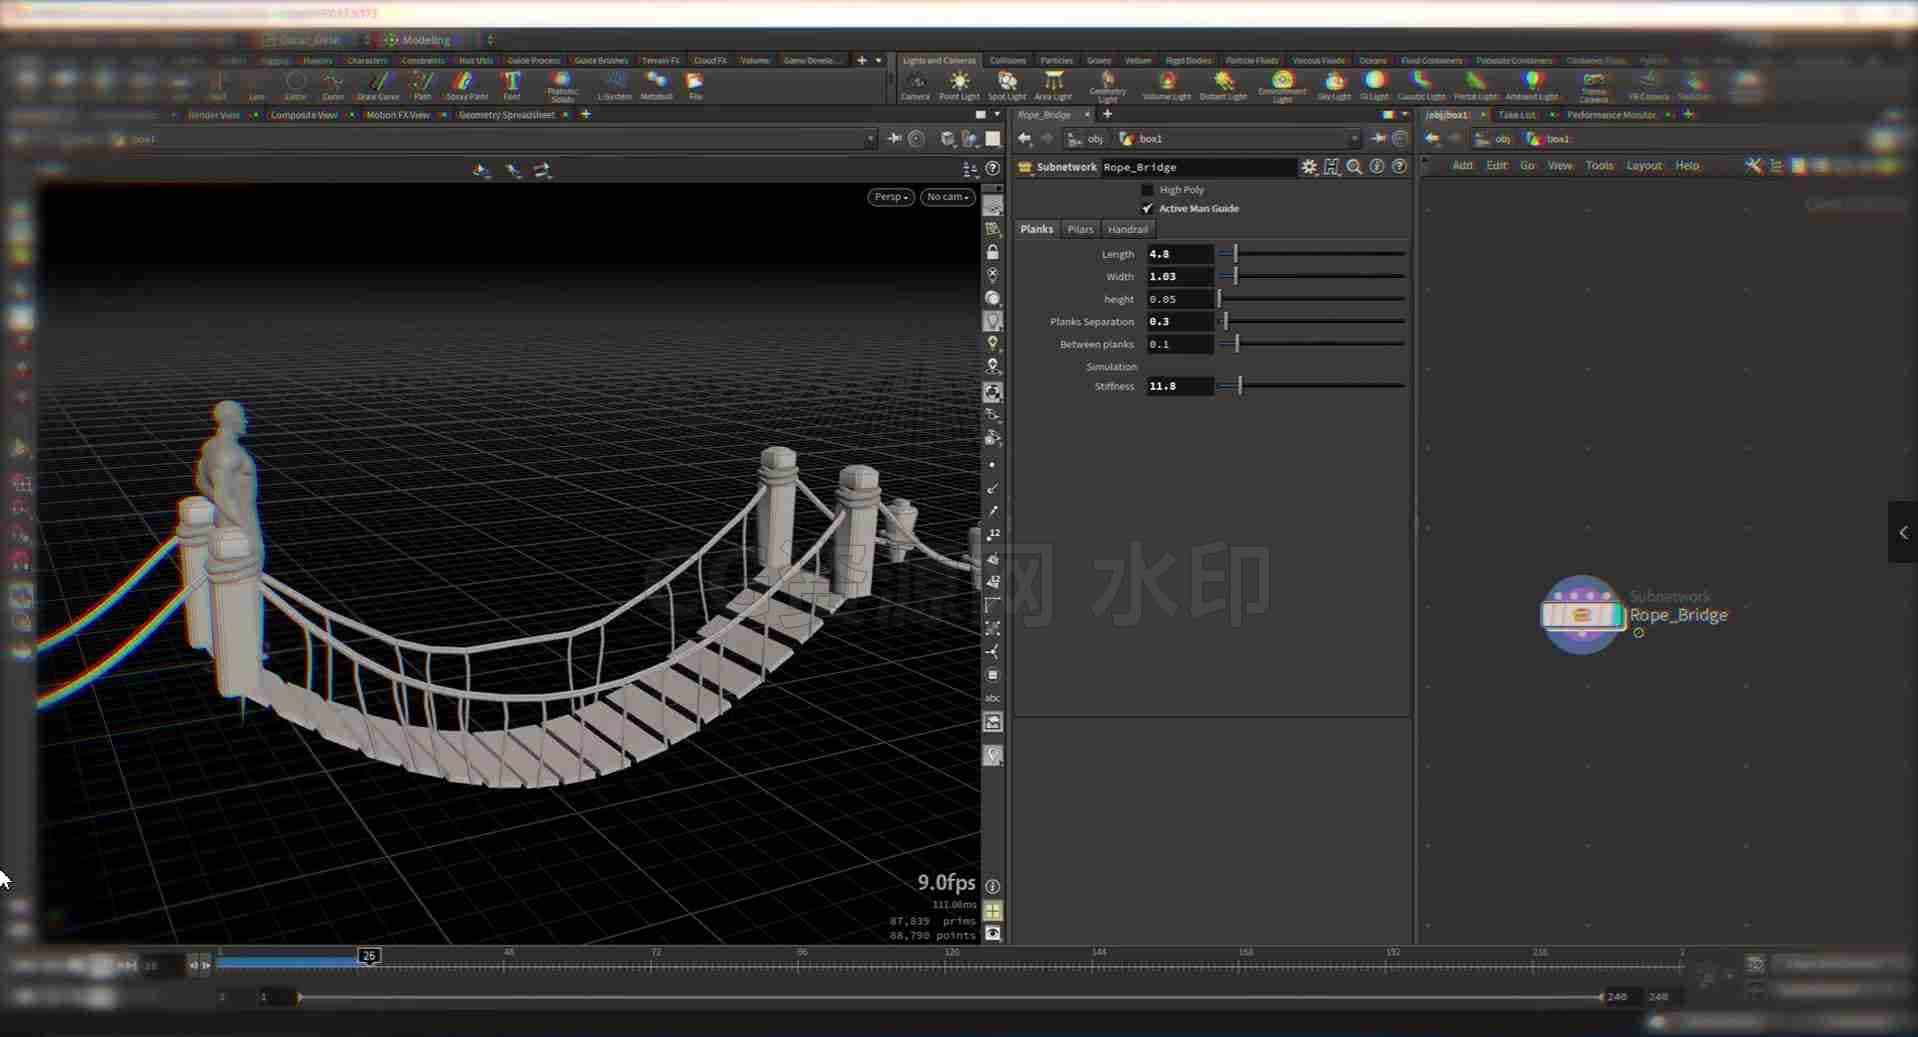The height and width of the screenshot is (1037, 1918).
Task: Click the viewport help question icon
Action: [x=993, y=169]
